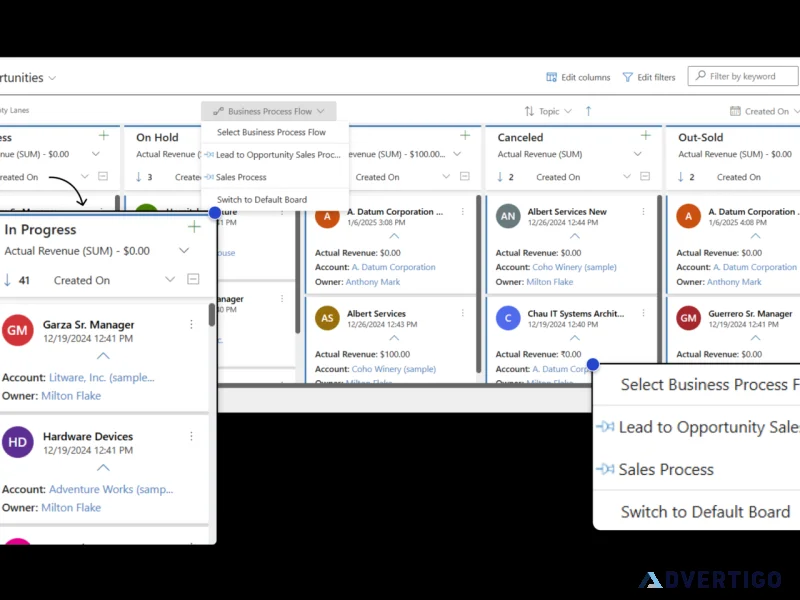Click plus icon in enlarged In Progress panel
Screen dimensions: 800x600
pyautogui.click(x=194, y=227)
